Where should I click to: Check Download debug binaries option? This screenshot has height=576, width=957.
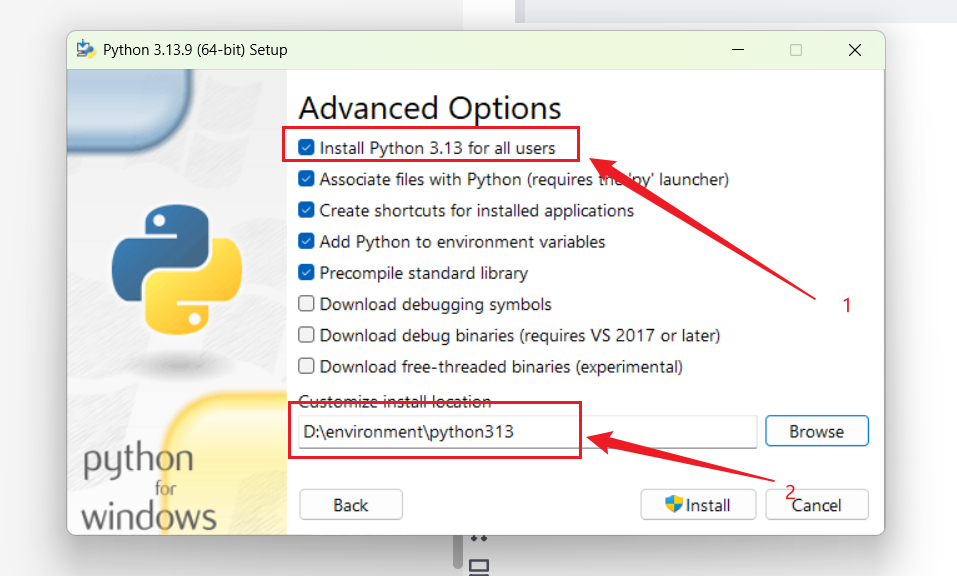pos(306,334)
